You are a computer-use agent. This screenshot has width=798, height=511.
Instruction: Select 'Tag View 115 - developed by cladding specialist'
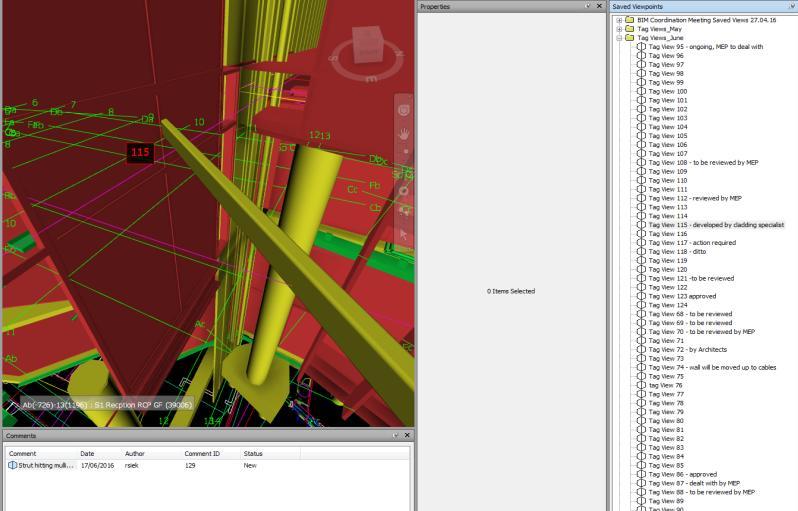tap(716, 225)
